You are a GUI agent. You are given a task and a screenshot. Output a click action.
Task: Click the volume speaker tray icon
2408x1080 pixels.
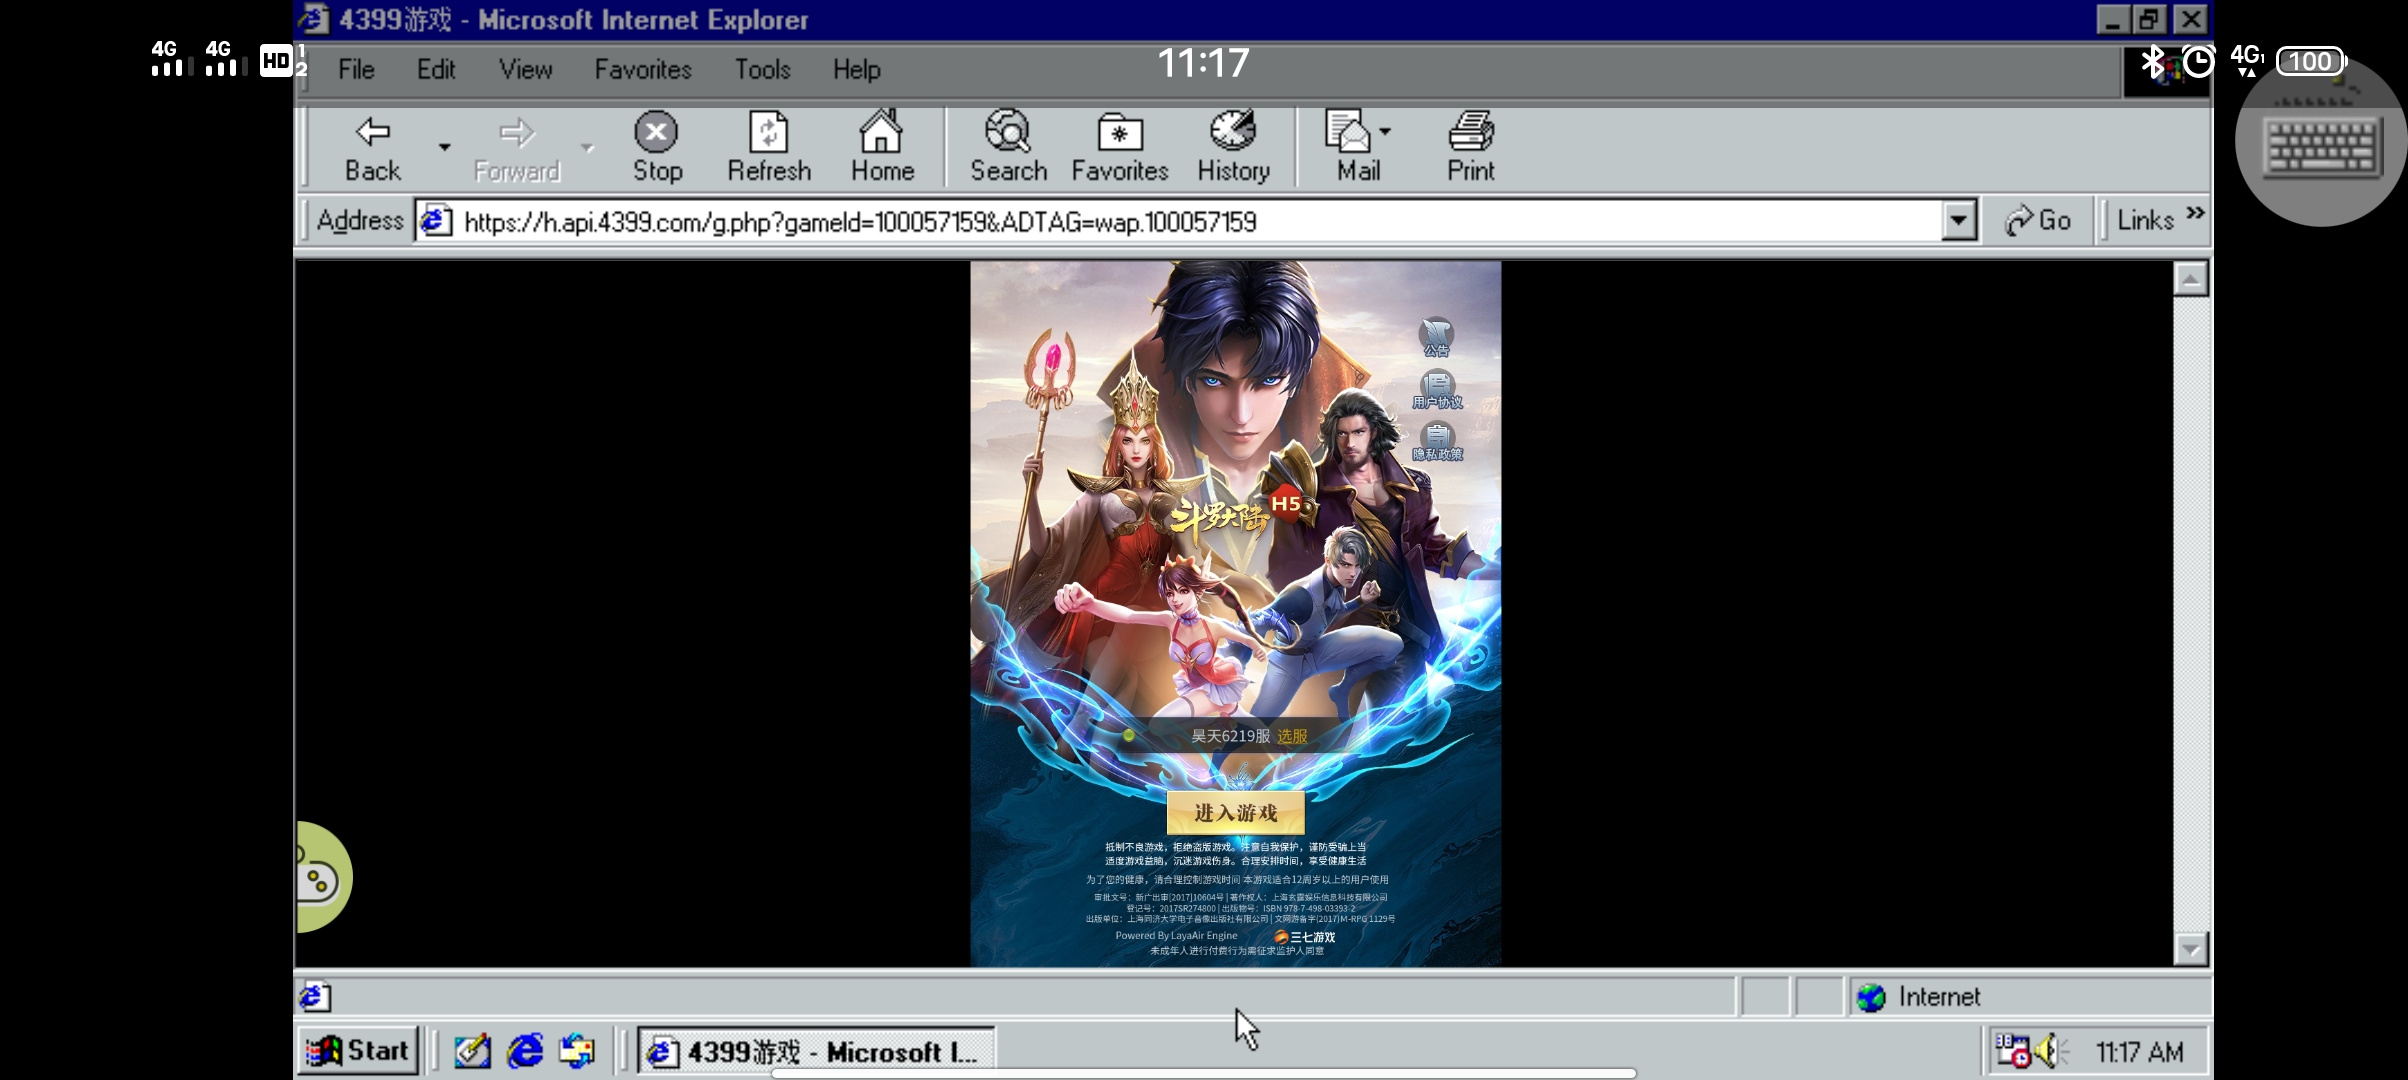tap(2049, 1051)
